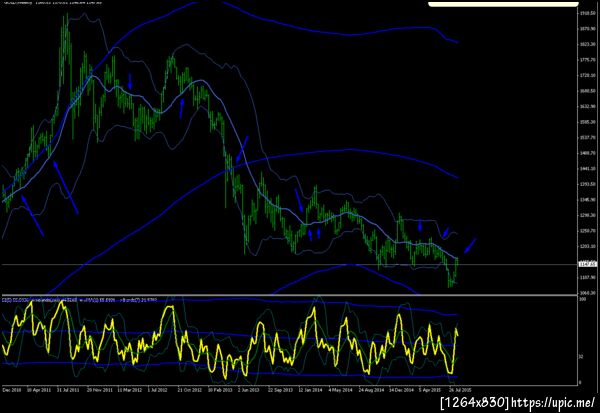Click the 10 Apr 2011 time axis label

coord(39,390)
